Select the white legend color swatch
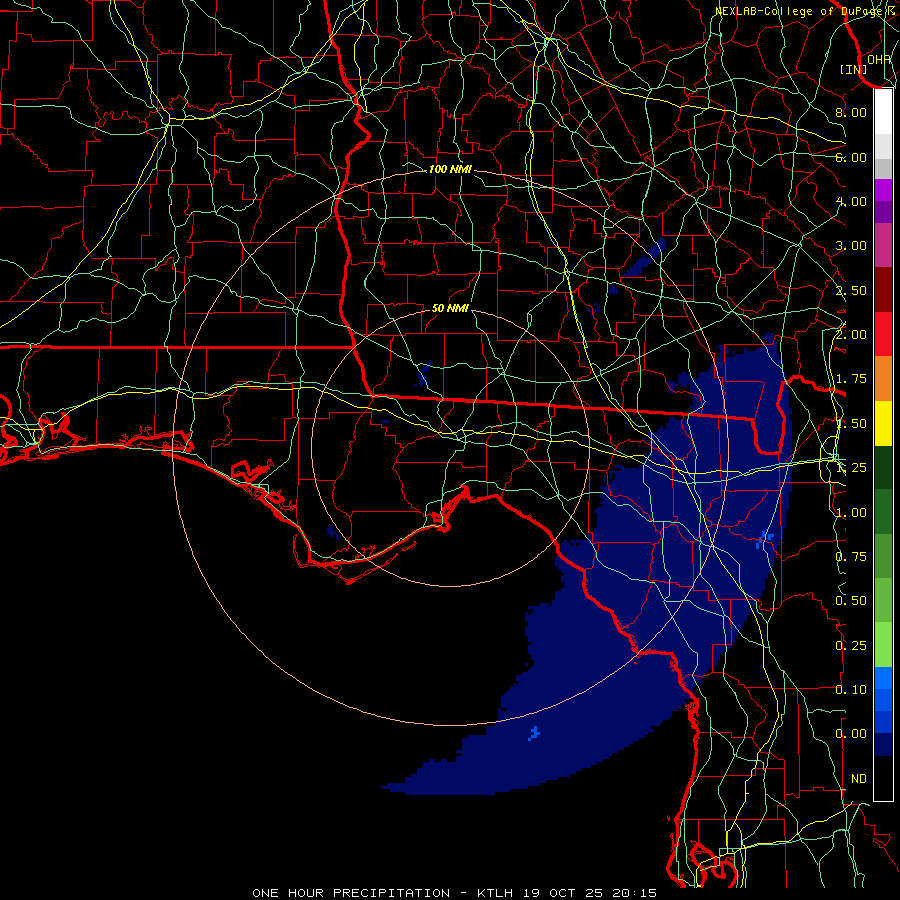 coord(883,112)
